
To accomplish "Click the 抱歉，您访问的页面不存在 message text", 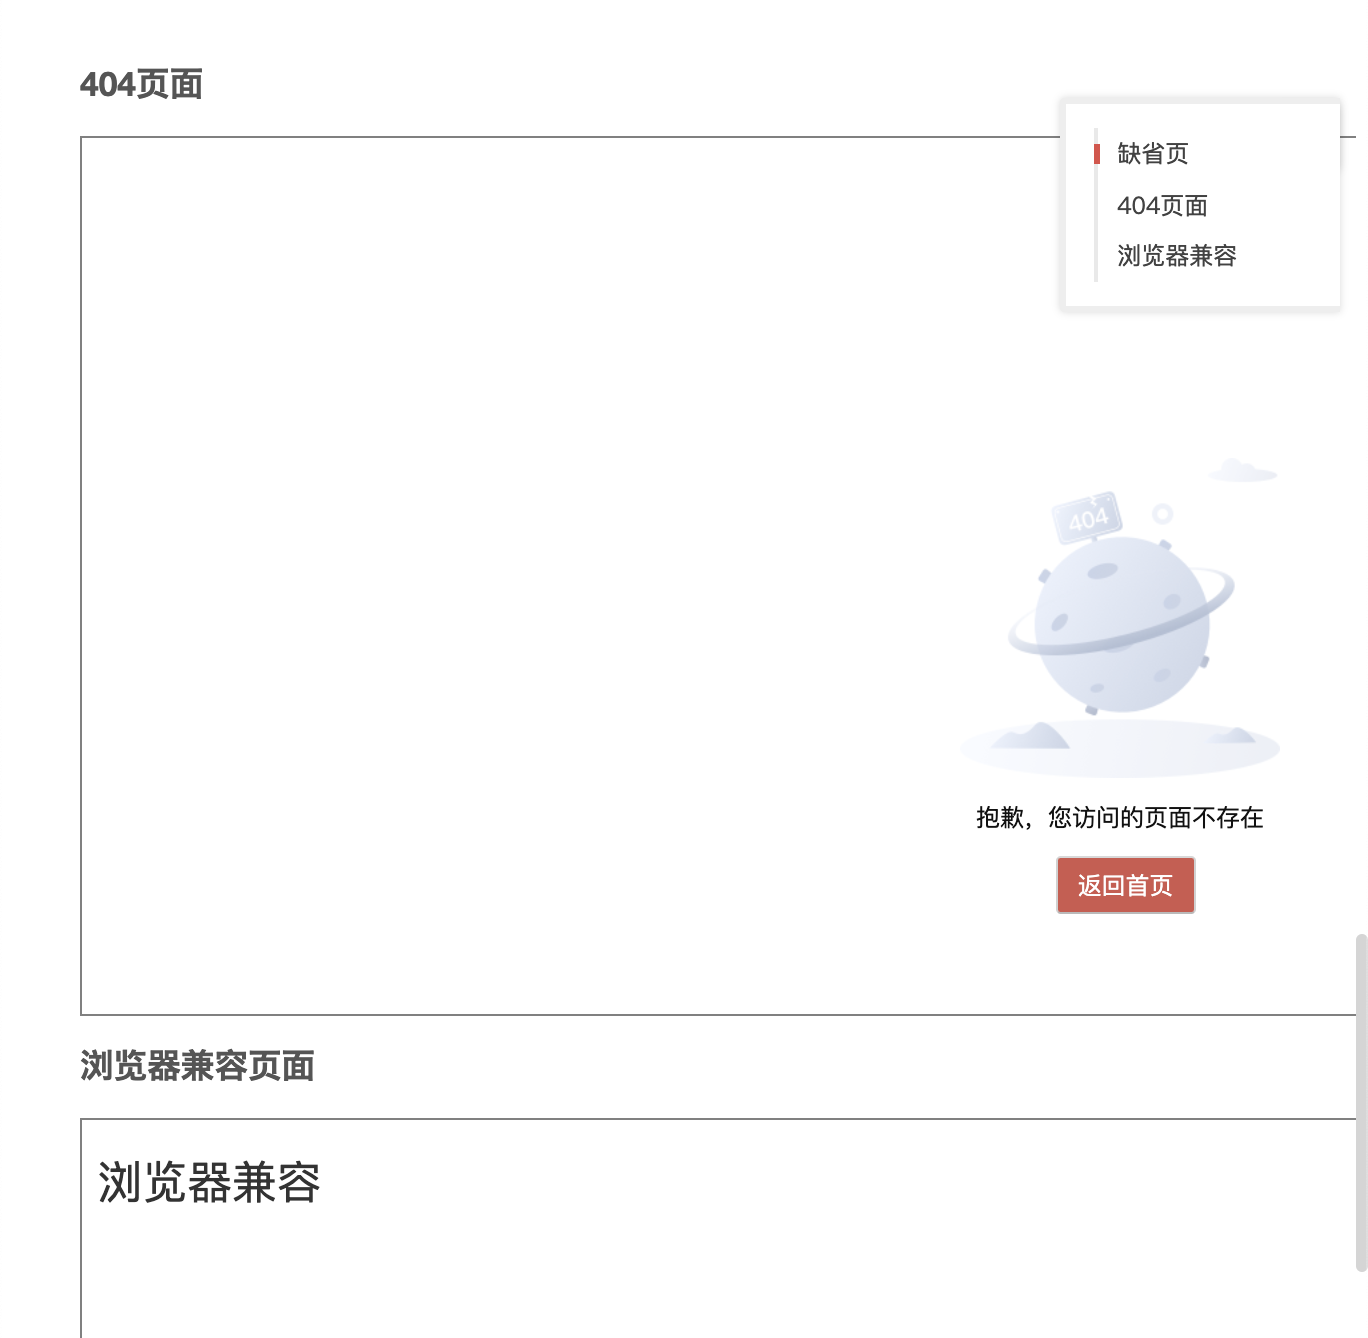I will (x=1120, y=818).
